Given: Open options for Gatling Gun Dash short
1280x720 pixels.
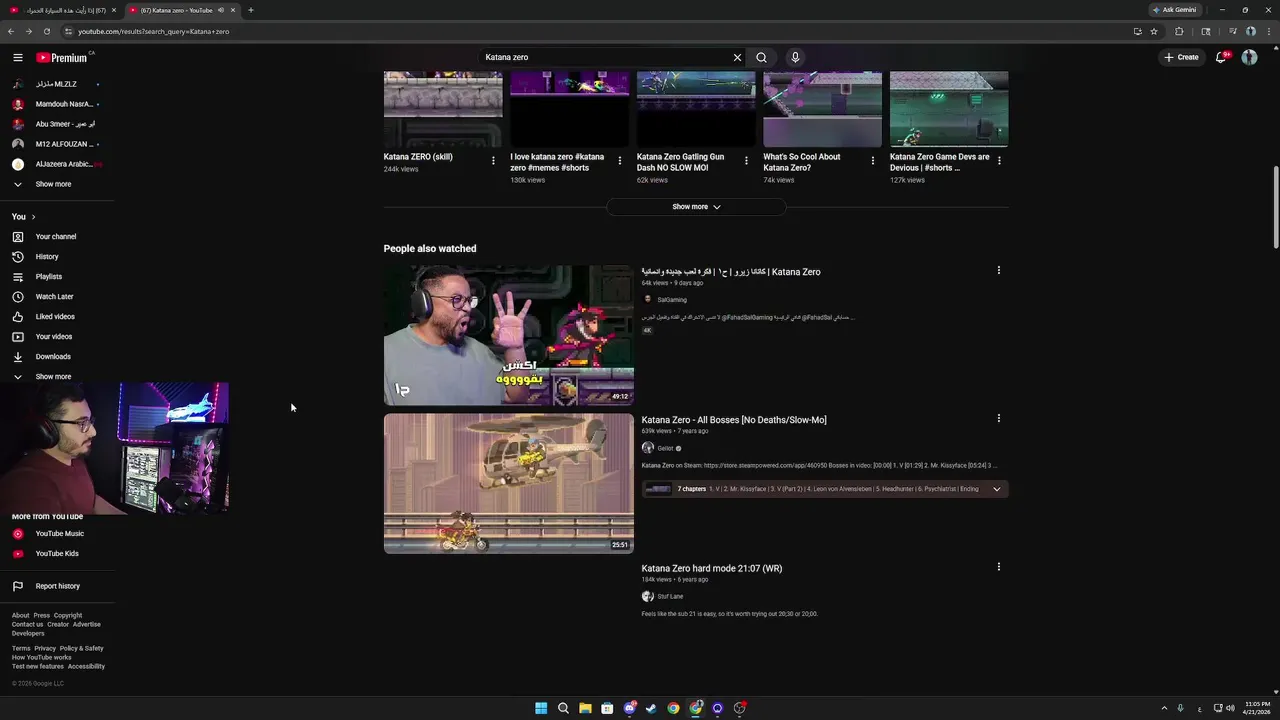Looking at the screenshot, I should pos(746,160).
